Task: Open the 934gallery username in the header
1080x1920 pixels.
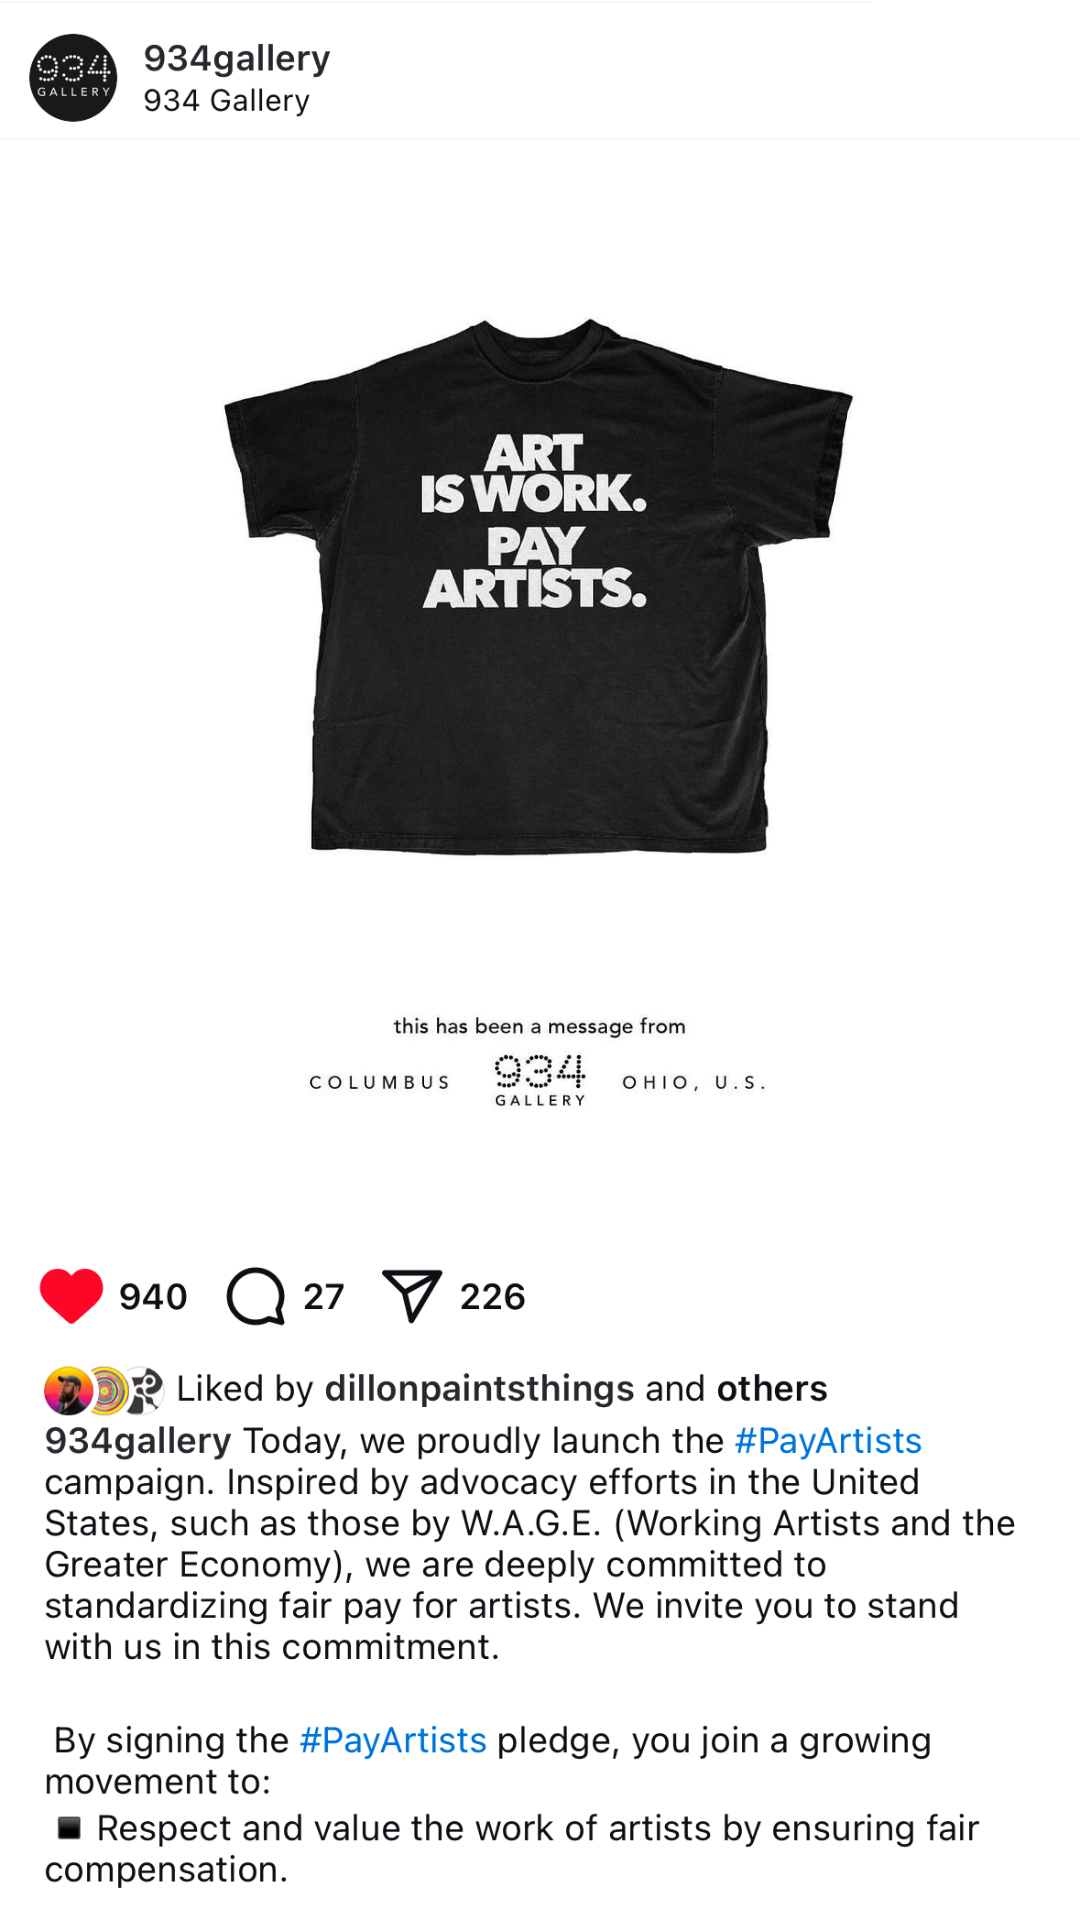Action: (x=237, y=58)
